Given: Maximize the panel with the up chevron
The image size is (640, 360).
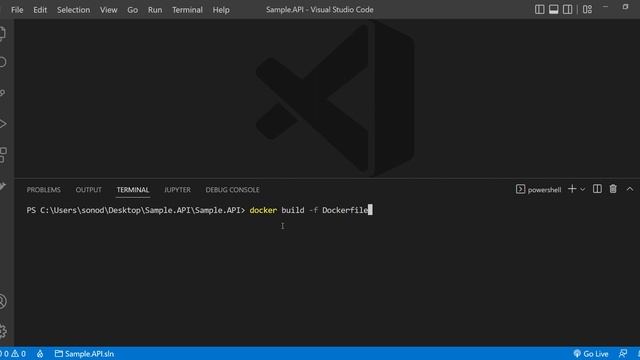Looking at the screenshot, I should (630, 189).
